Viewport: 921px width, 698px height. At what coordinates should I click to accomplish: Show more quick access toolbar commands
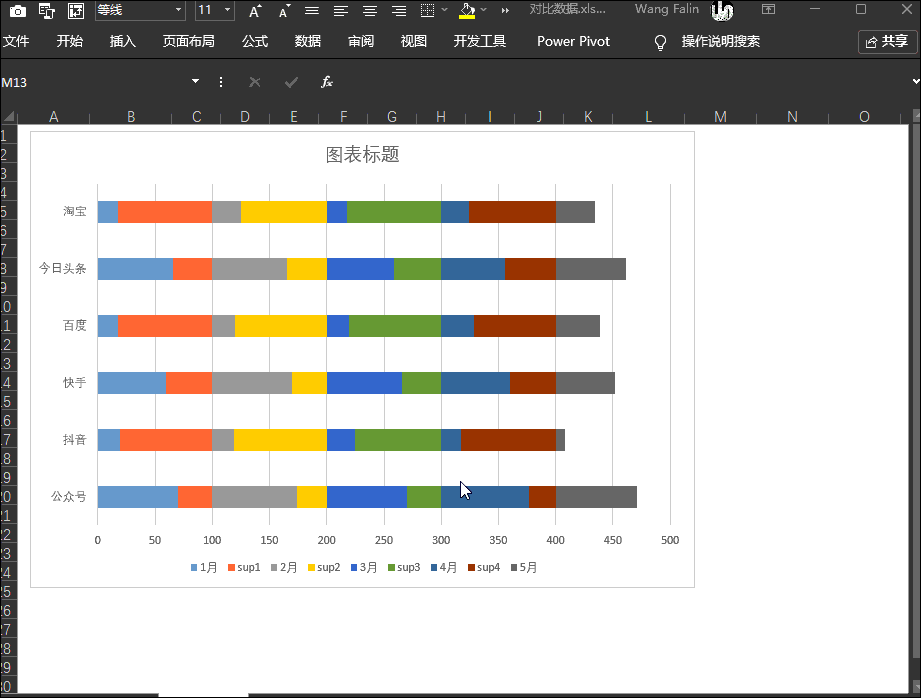tap(505, 11)
